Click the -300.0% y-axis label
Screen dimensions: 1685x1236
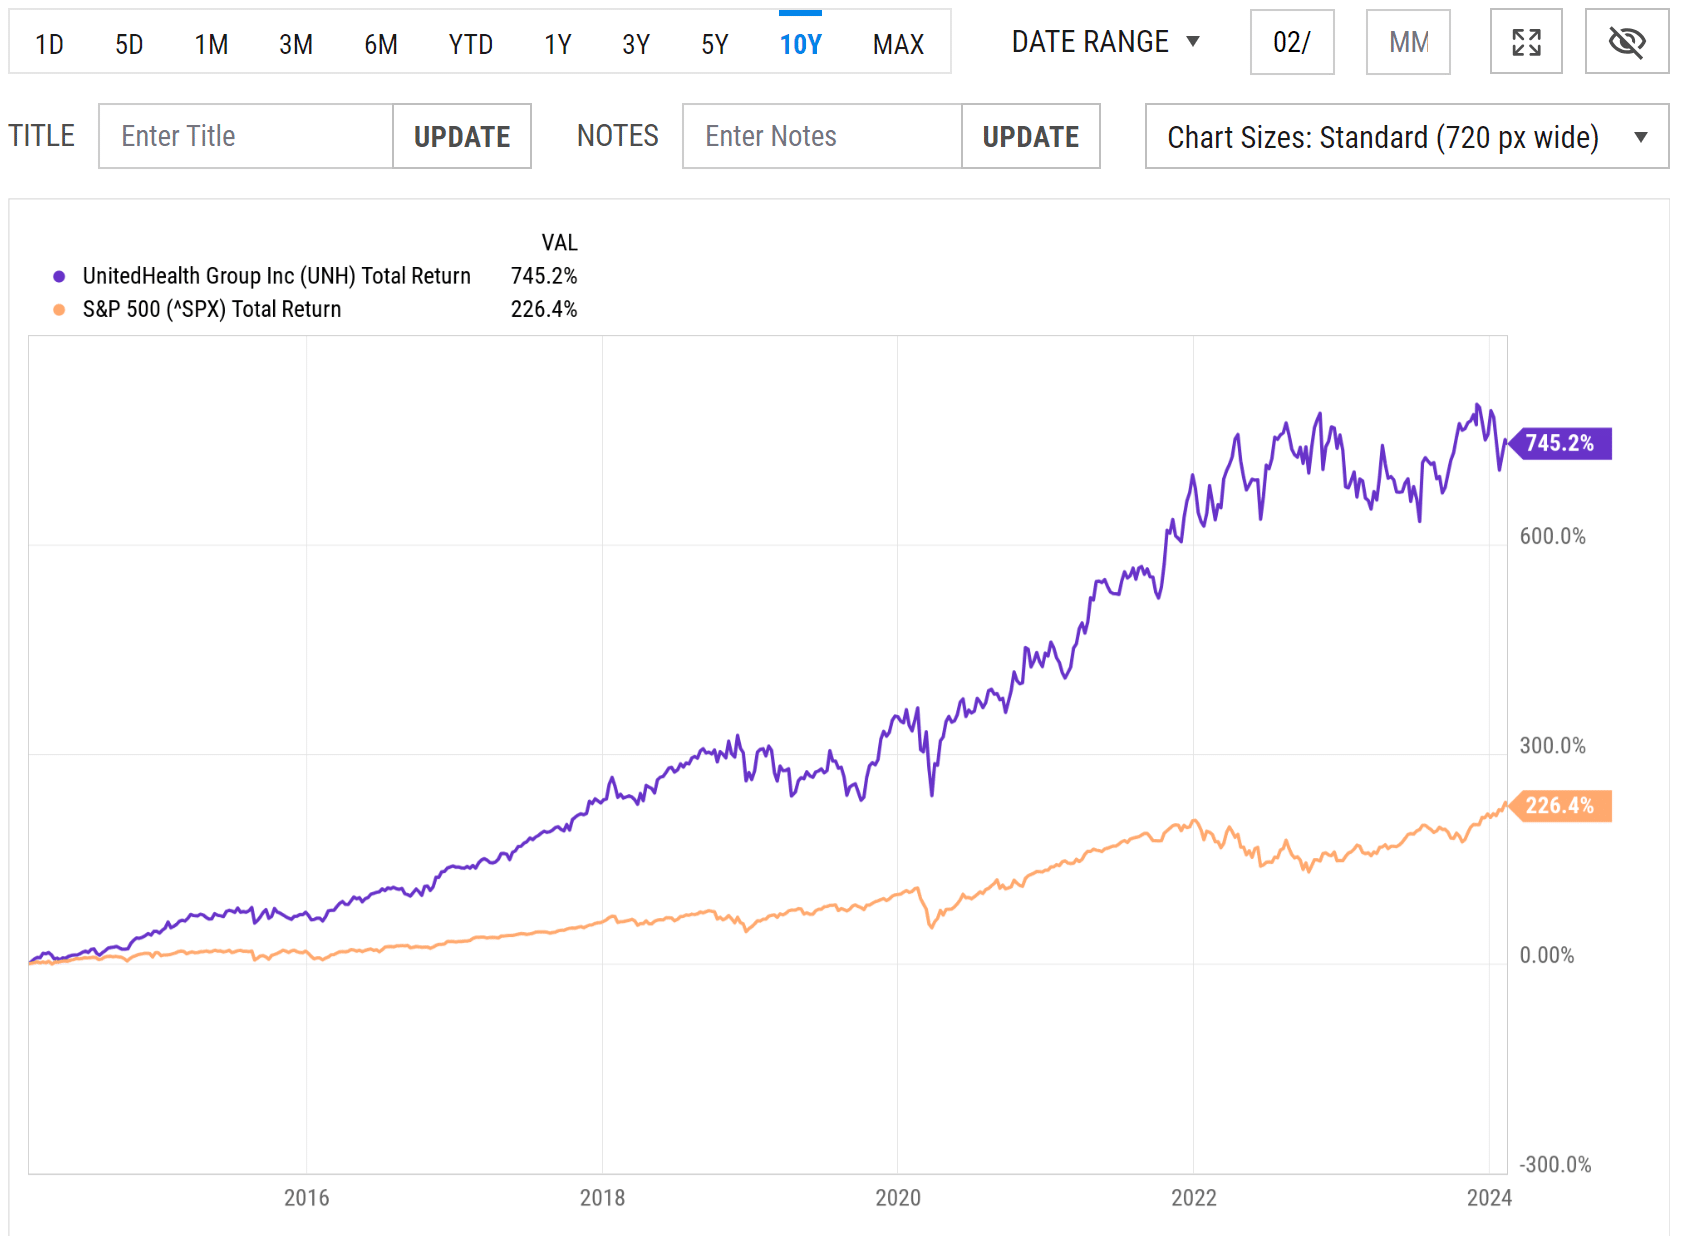point(1556,1164)
